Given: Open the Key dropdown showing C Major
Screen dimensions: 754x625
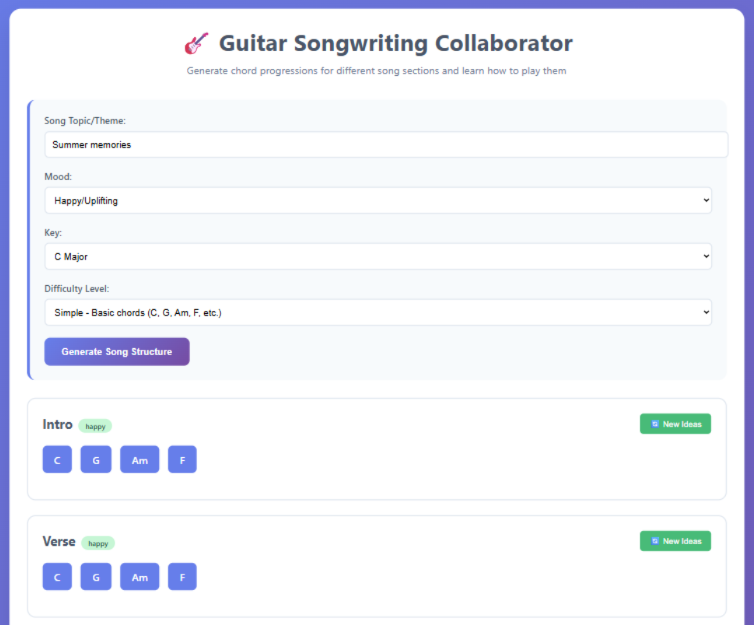Looking at the screenshot, I should point(378,256).
